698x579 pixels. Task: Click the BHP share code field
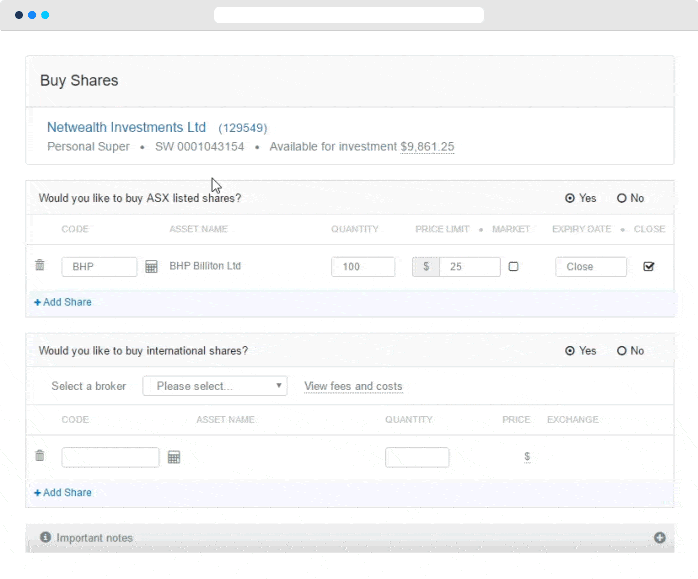pyautogui.click(x=99, y=267)
